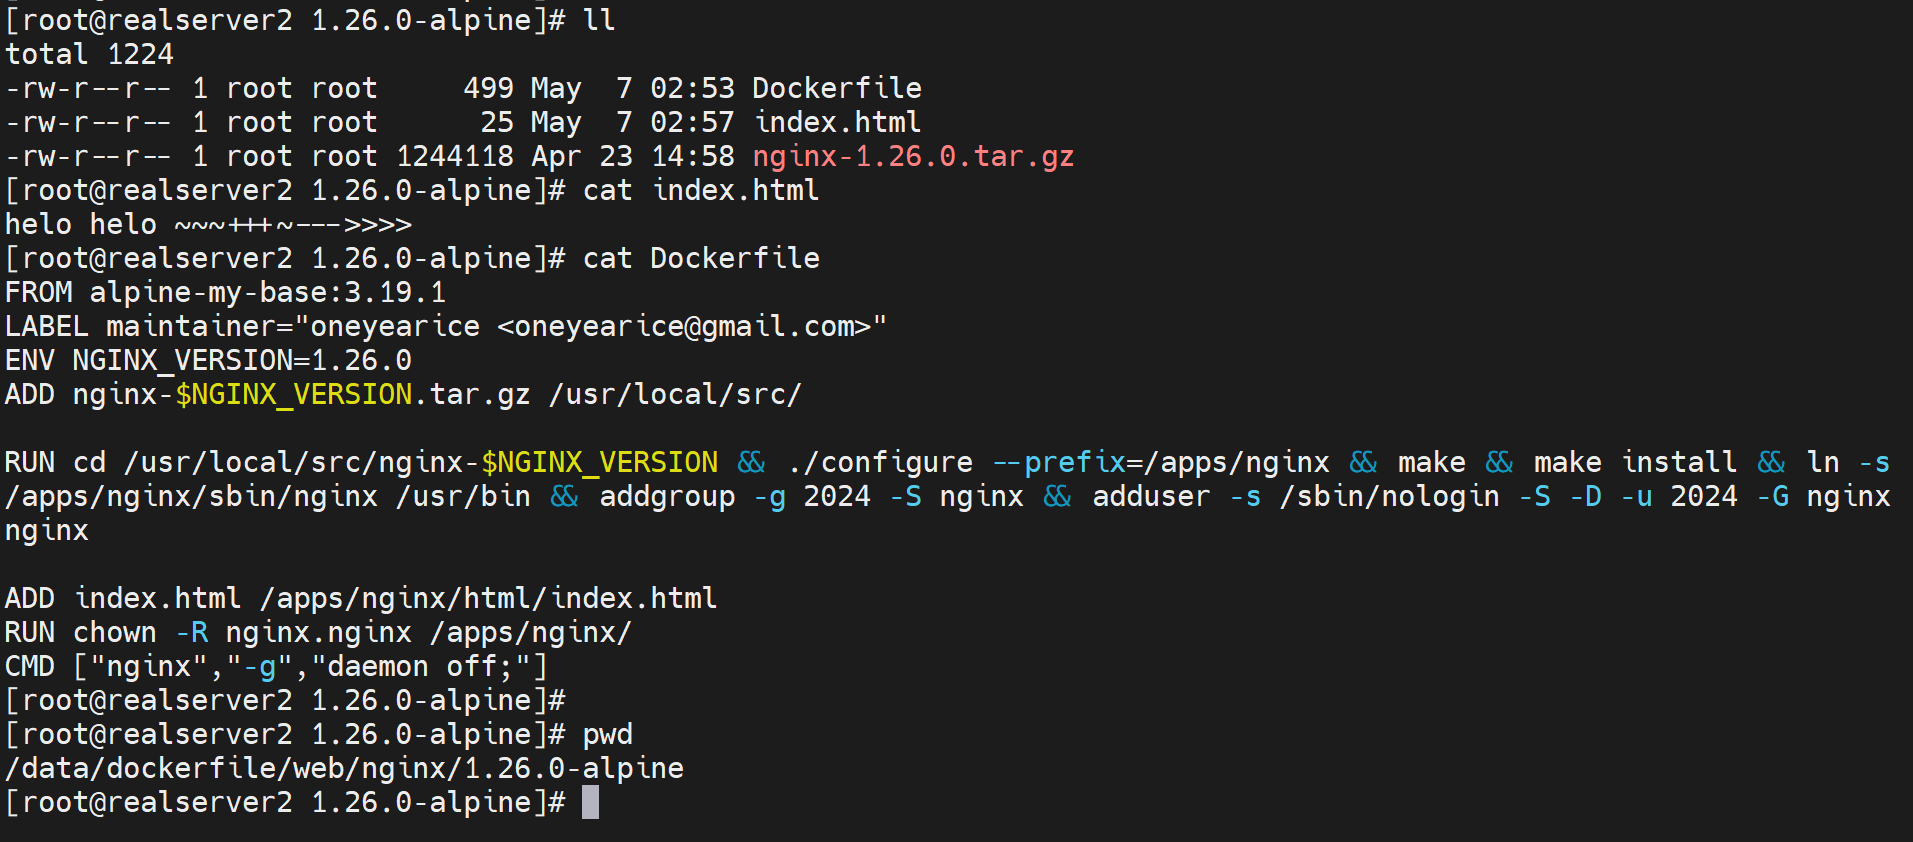Click the "pwd" command text

click(x=607, y=734)
